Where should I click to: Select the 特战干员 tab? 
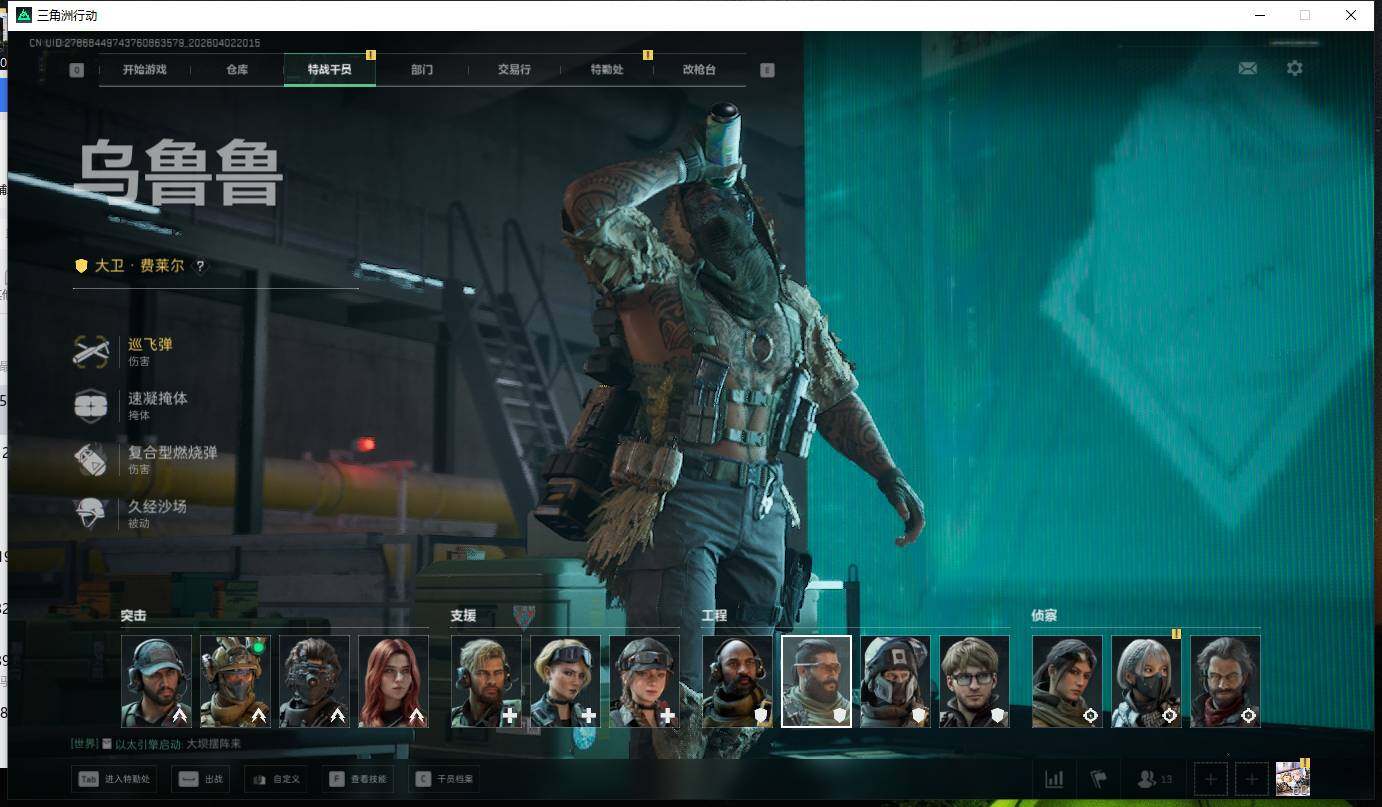[x=330, y=70]
